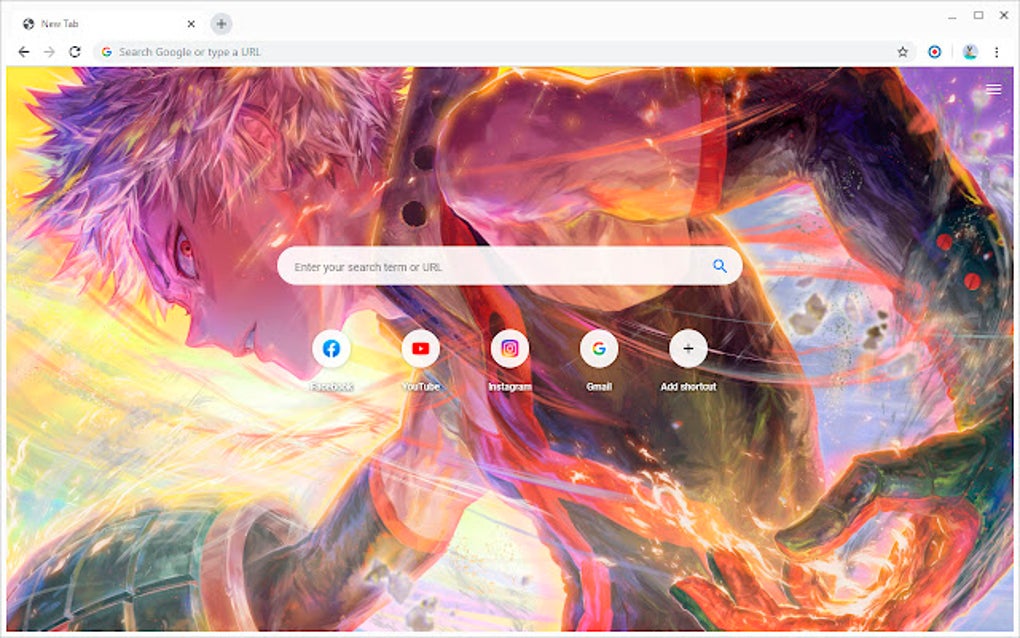Maximize the browser window
Viewport: 1020px width, 638px height.
click(x=978, y=15)
